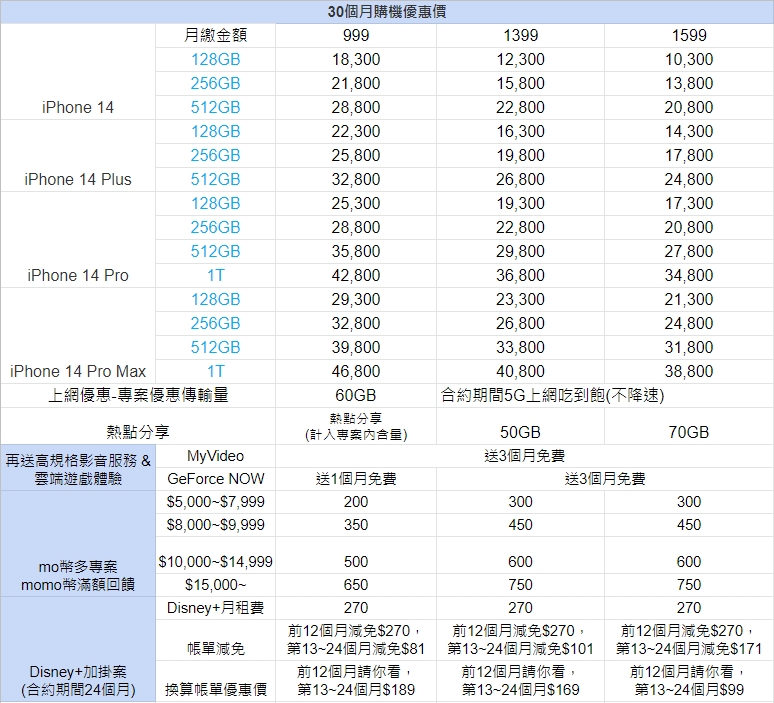Image resolution: width=774 pixels, height=703 pixels.
Task: Click the 13,800 price cell
Action: (x=689, y=83)
